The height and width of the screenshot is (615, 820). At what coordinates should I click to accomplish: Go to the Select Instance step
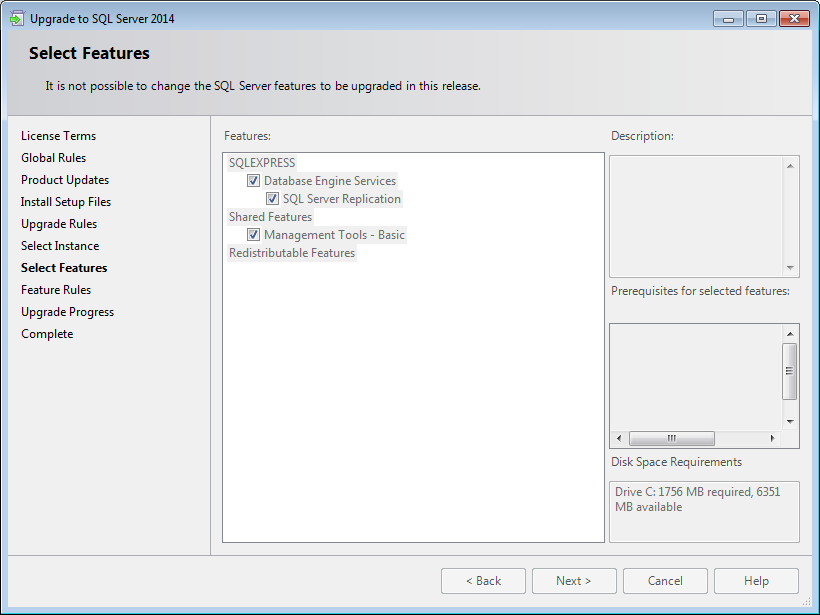coord(60,246)
